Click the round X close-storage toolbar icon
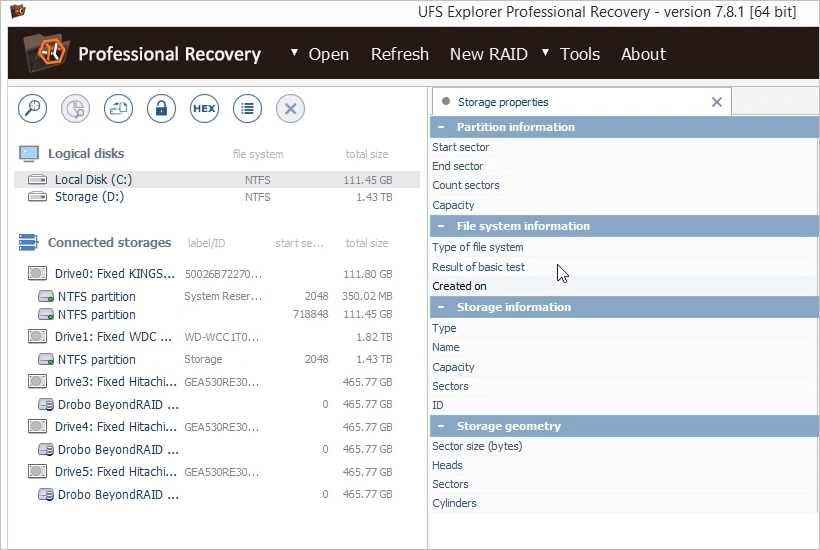 [x=290, y=109]
